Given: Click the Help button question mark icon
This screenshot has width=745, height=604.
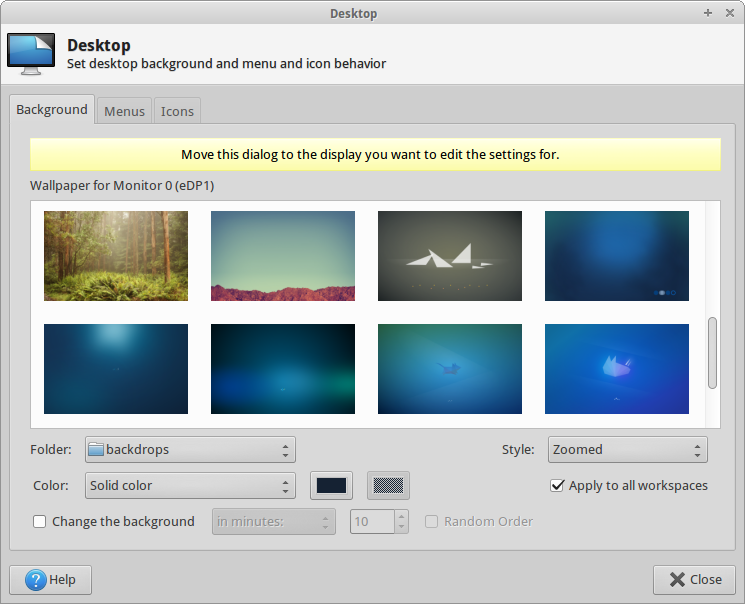Looking at the screenshot, I should pyautogui.click(x=36, y=580).
